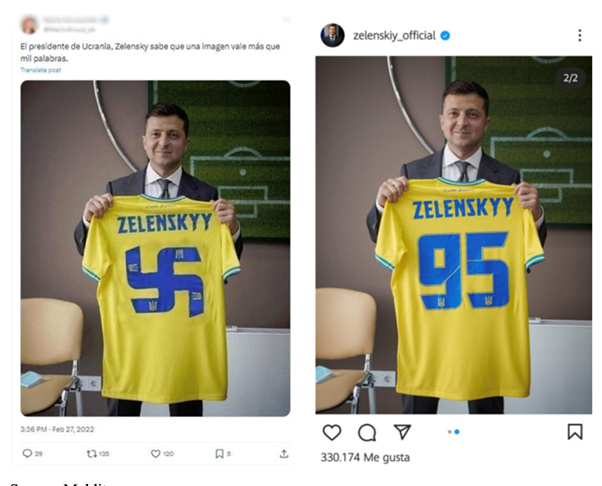Bookmark the tweet via bookmark icon
The image size is (602, 486).
[219, 454]
